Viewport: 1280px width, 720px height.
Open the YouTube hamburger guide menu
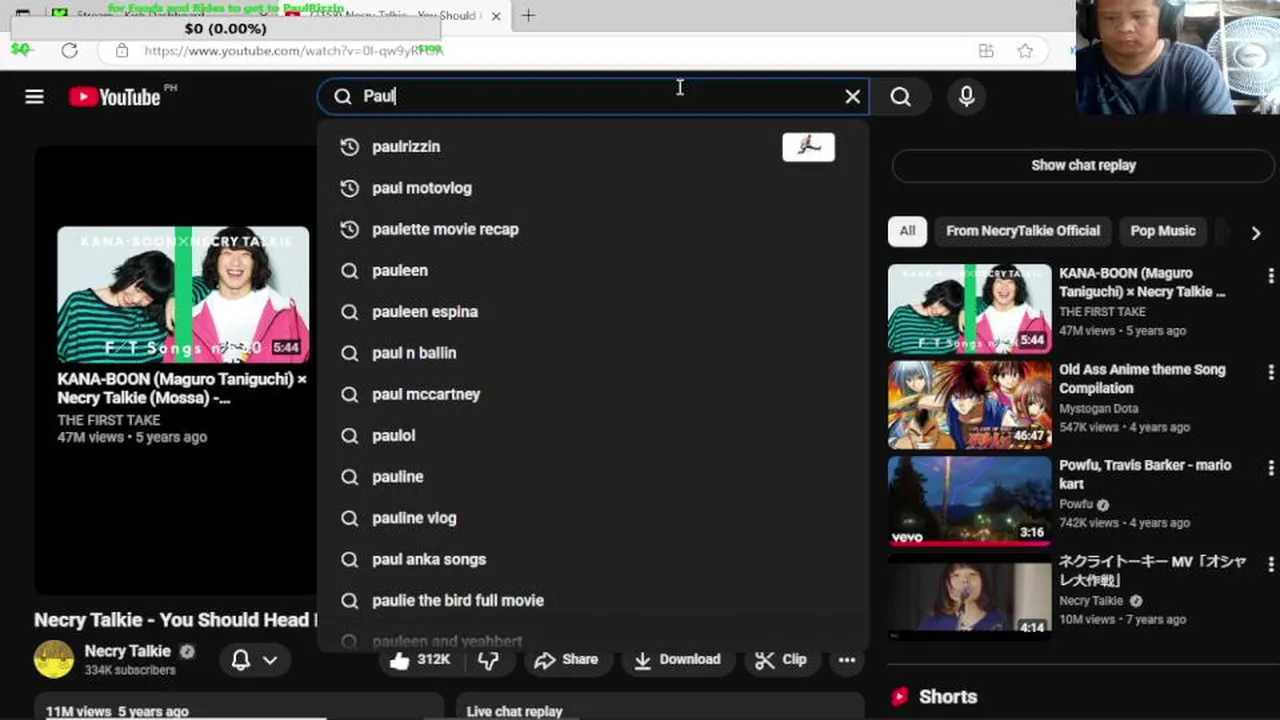[x=34, y=97]
